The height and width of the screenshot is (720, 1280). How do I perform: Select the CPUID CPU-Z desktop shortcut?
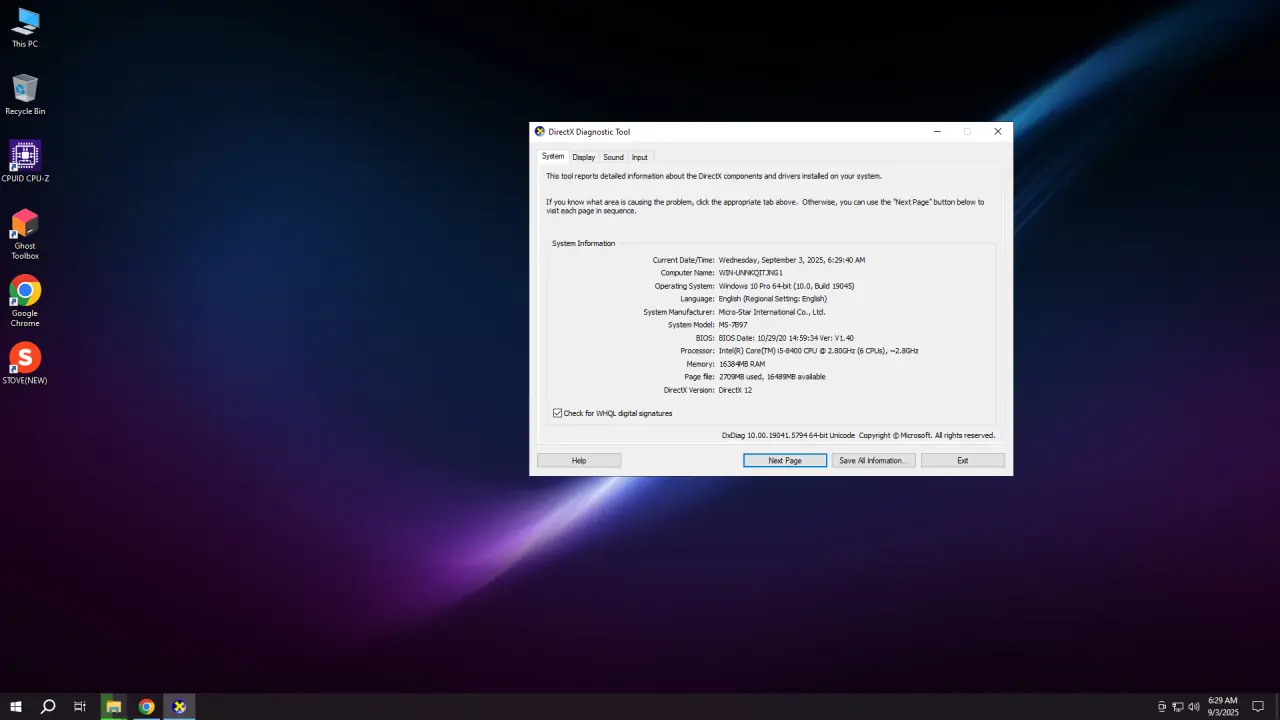[25, 162]
